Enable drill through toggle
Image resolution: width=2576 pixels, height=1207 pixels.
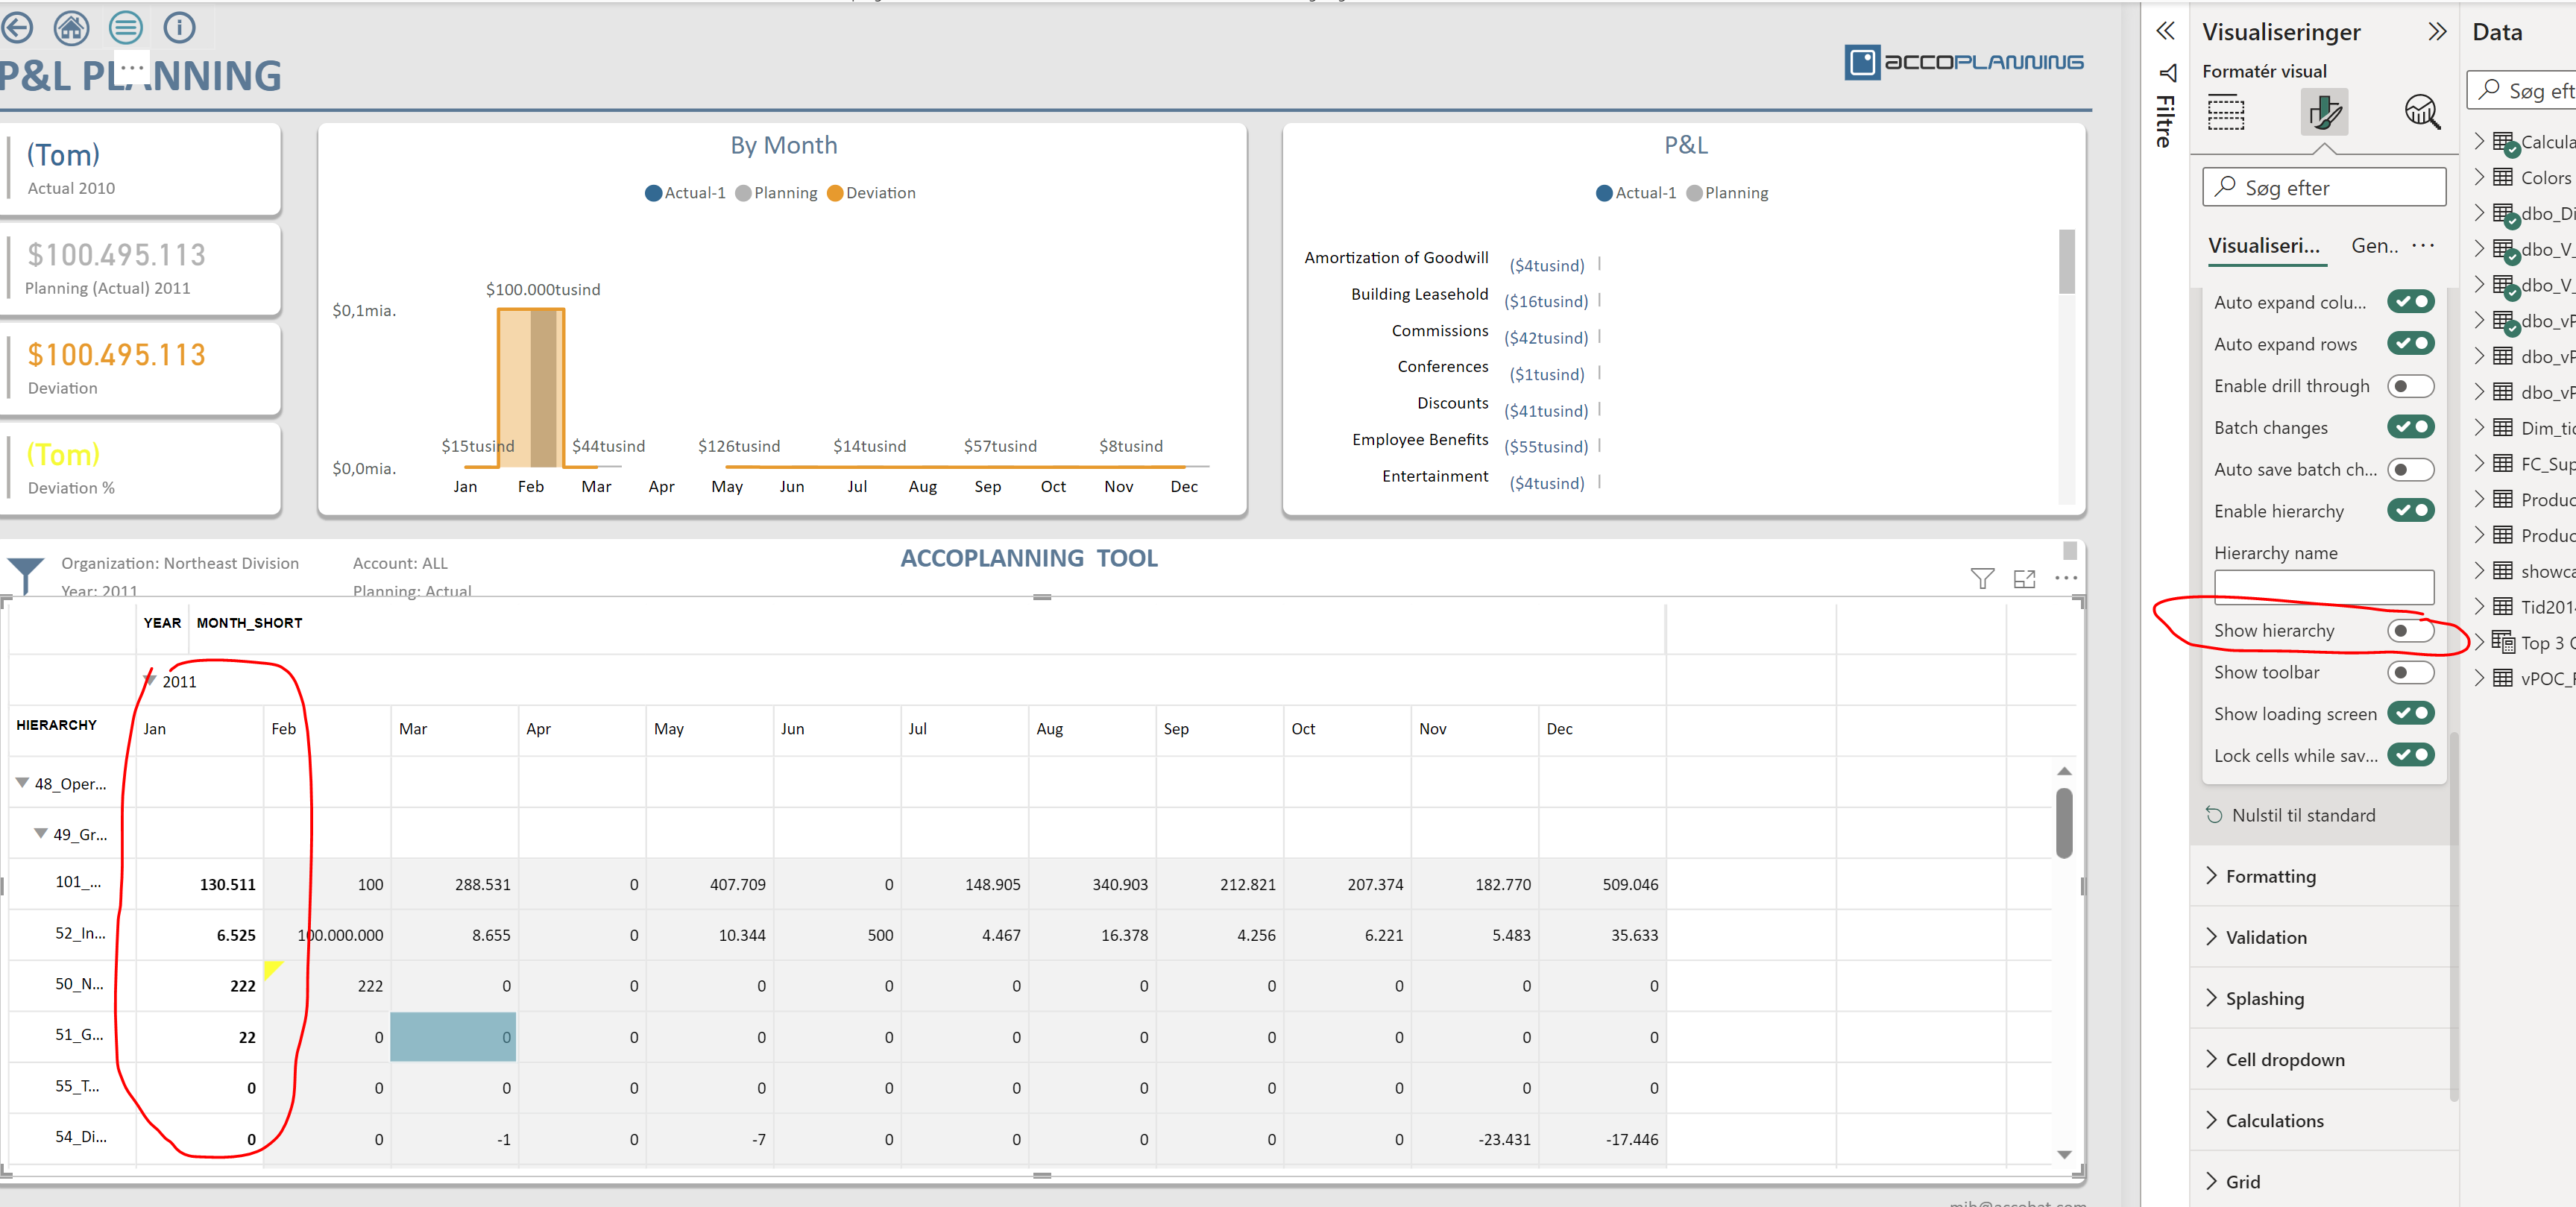point(2410,386)
